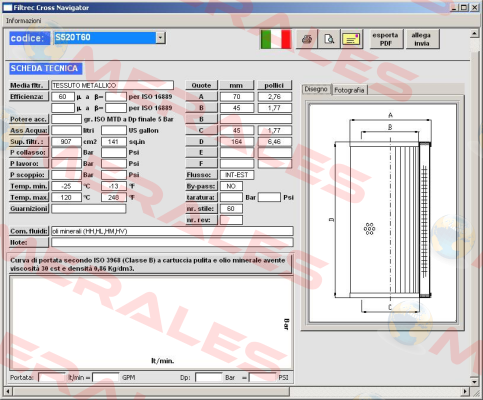
Task: Click the GPM input field
Action: tap(106, 378)
